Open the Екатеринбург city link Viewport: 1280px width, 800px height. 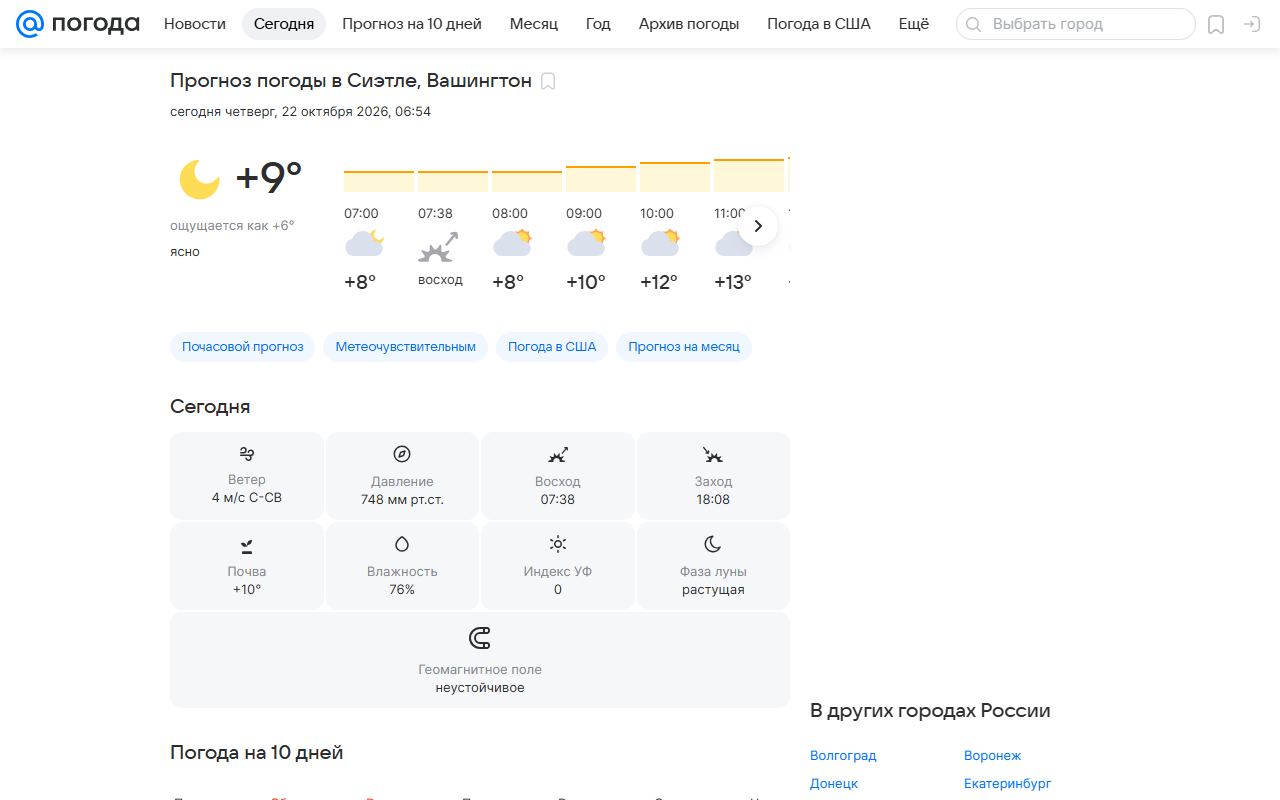pos(1008,784)
